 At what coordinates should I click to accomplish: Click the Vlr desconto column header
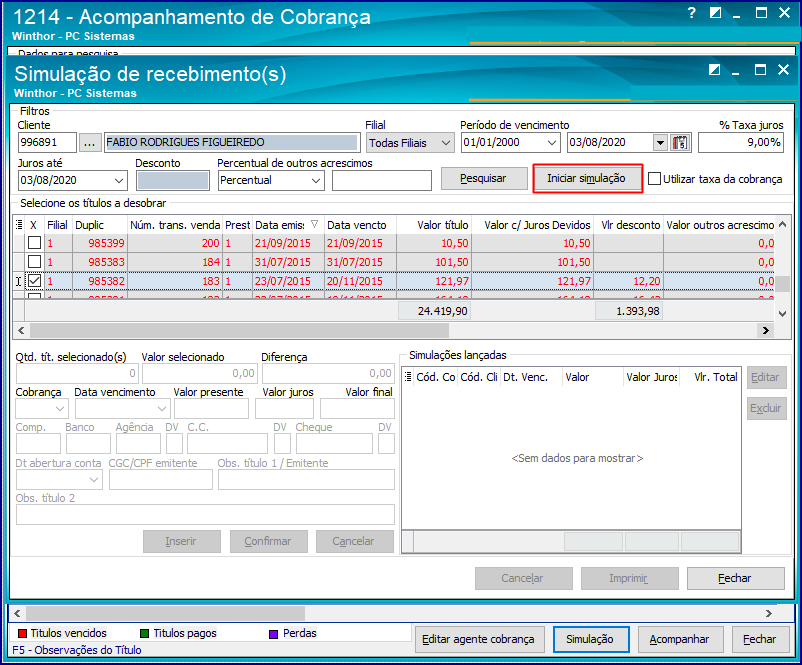(x=629, y=225)
